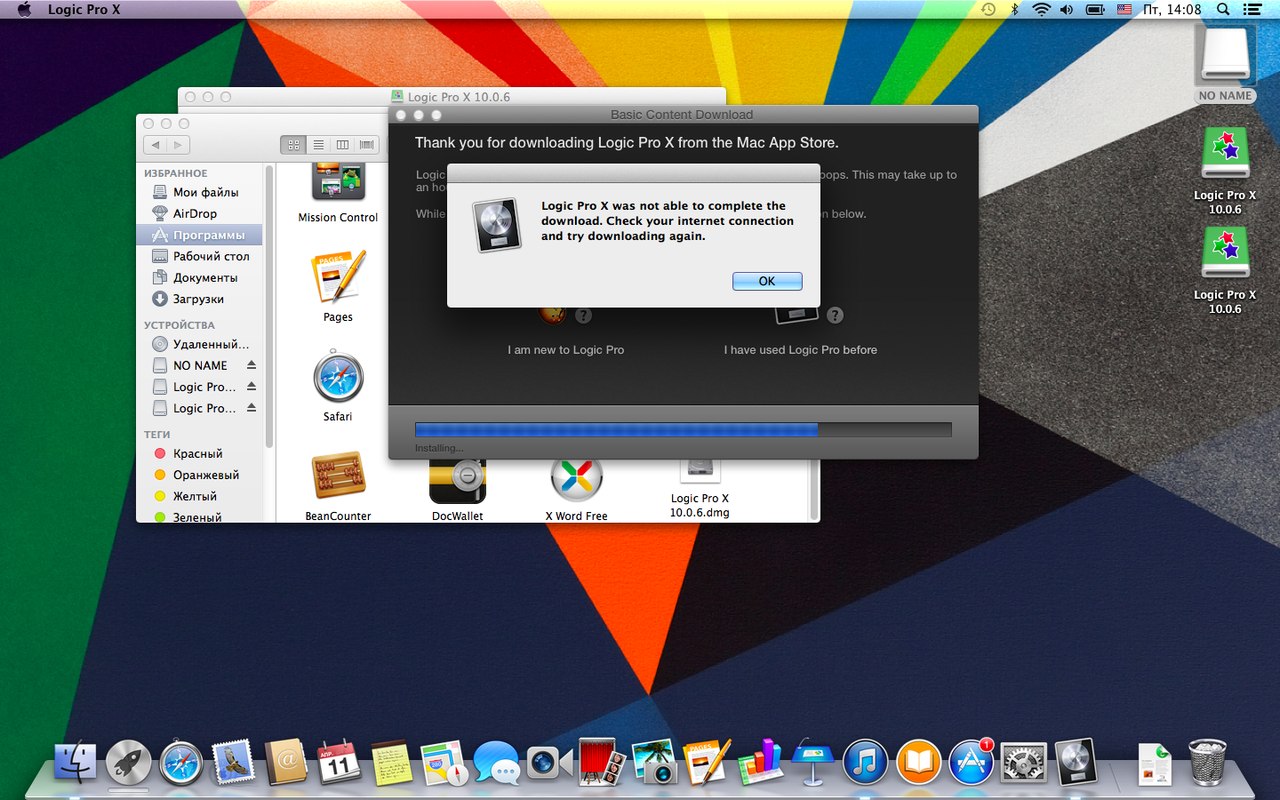
Task: Open Logic Pro X in the Dock
Action: (x=1076, y=763)
